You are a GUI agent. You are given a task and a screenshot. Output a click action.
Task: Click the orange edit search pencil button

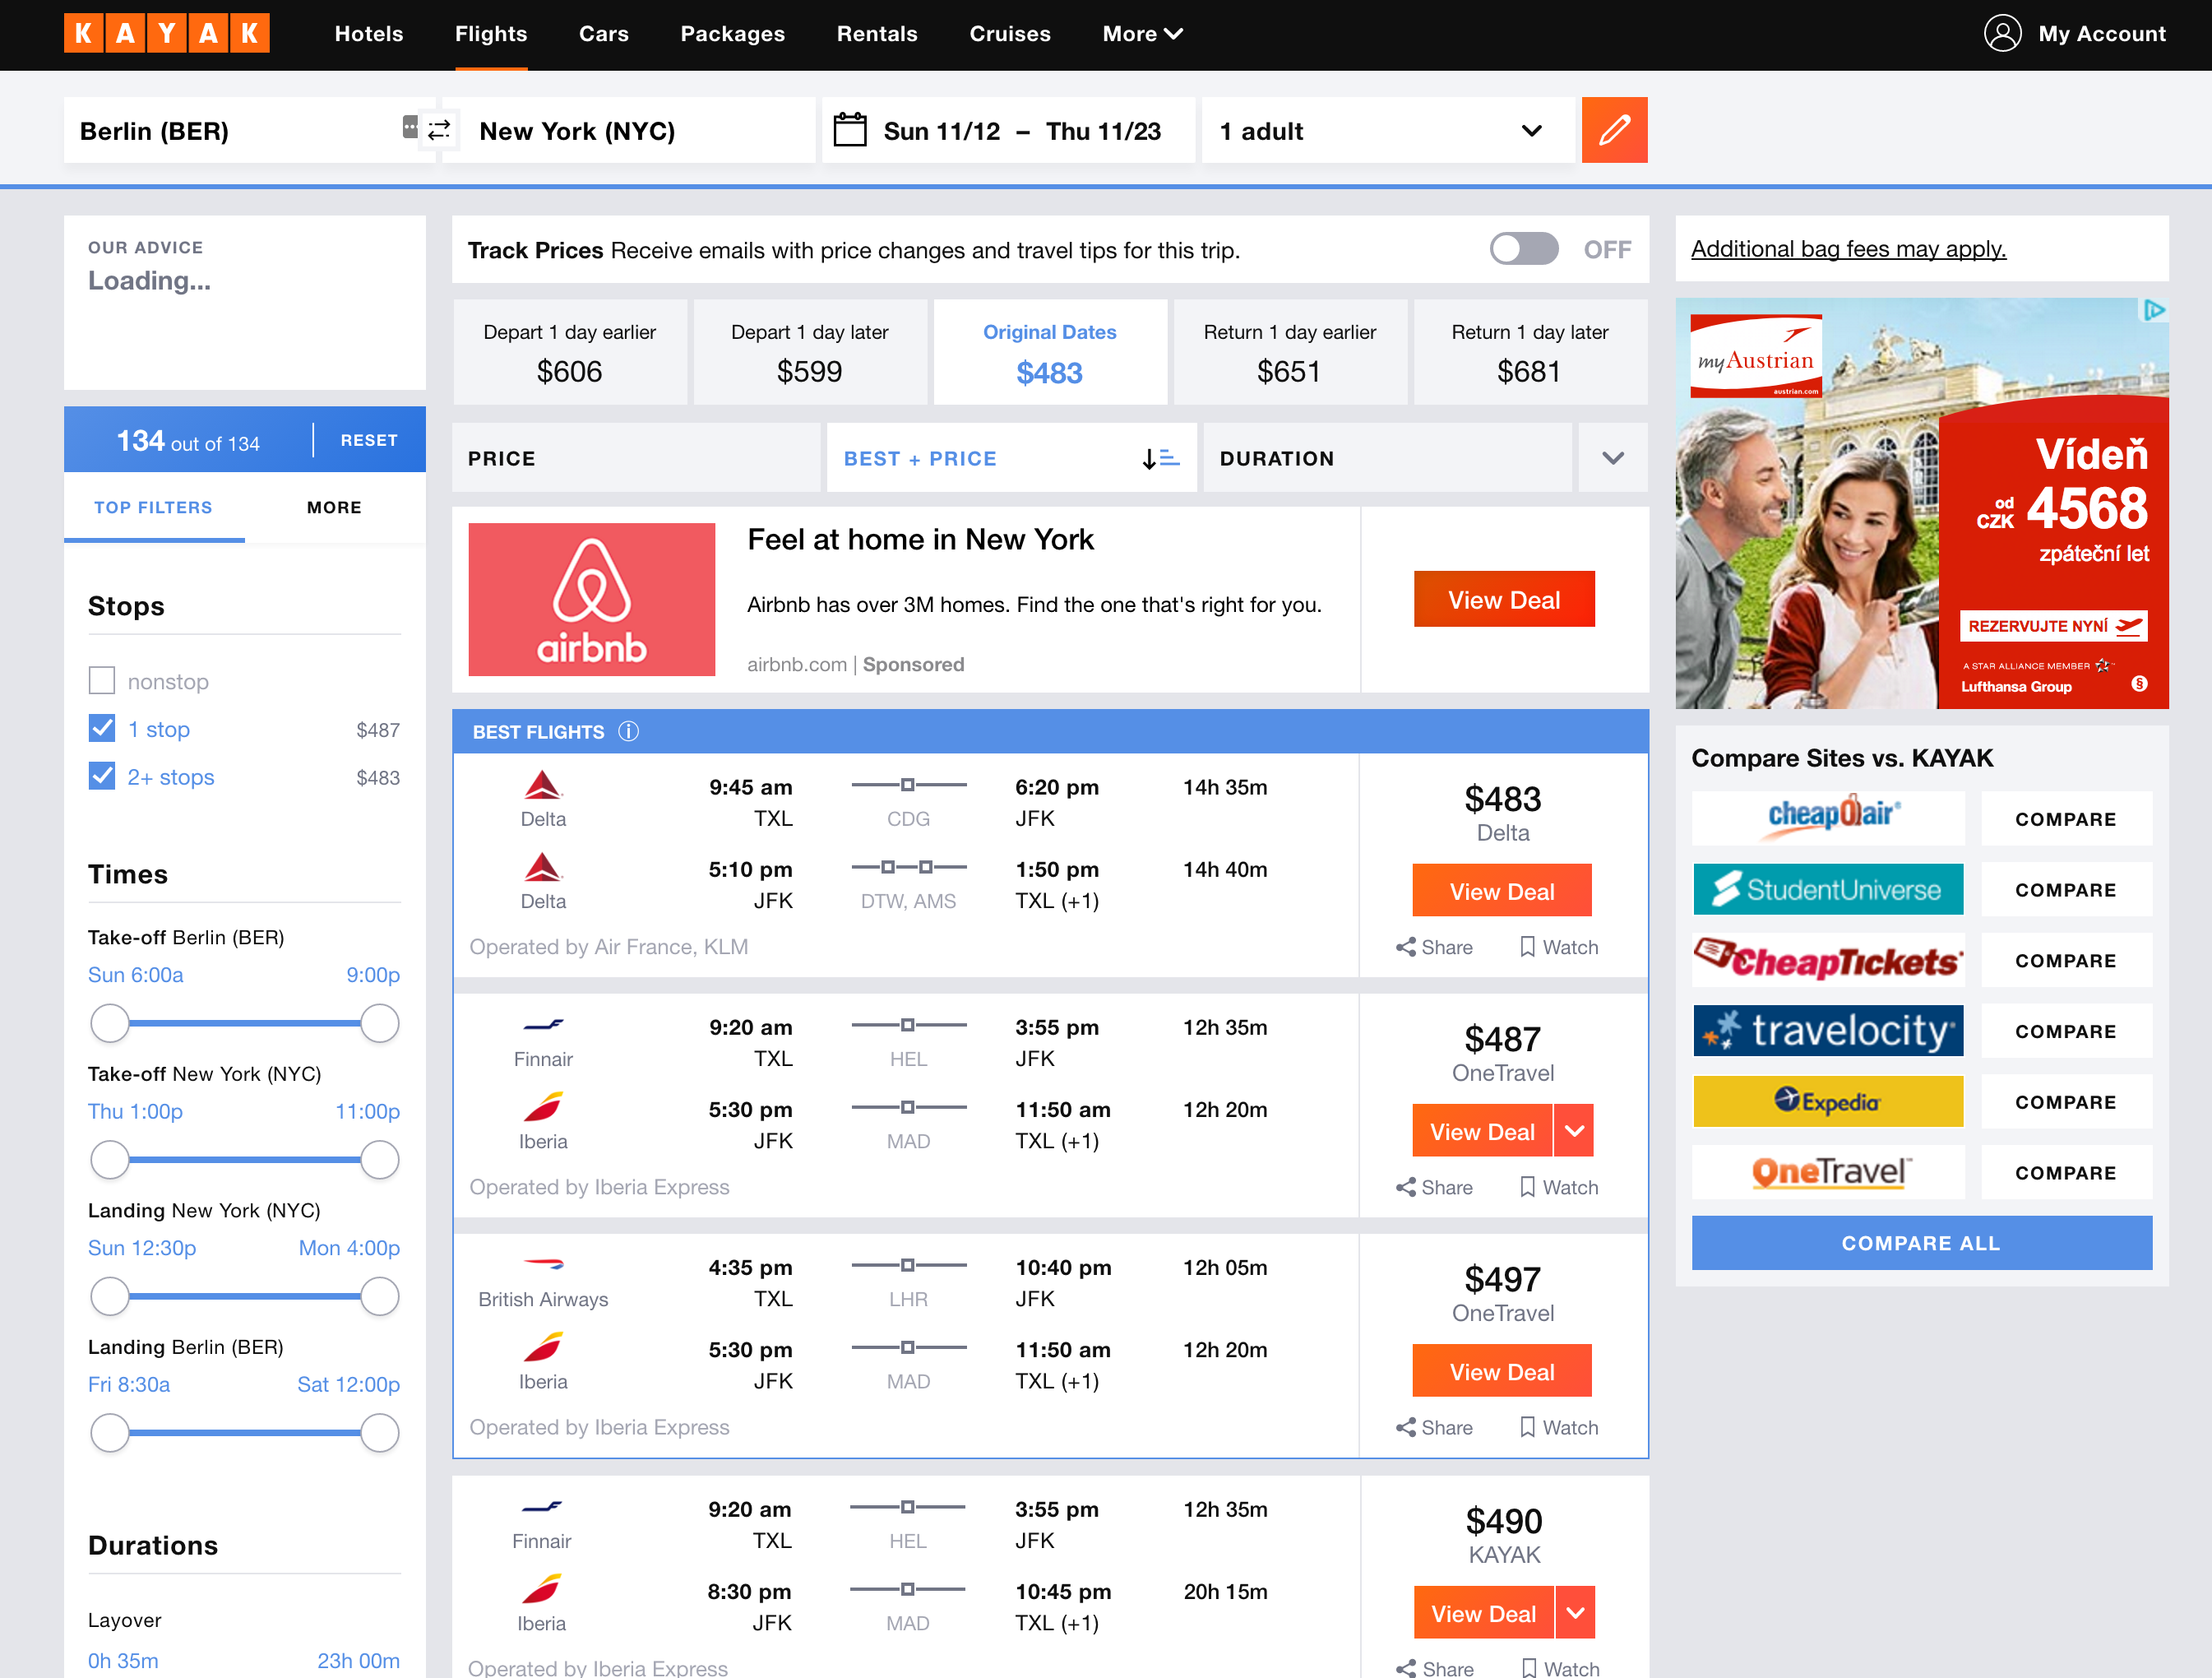(1614, 130)
